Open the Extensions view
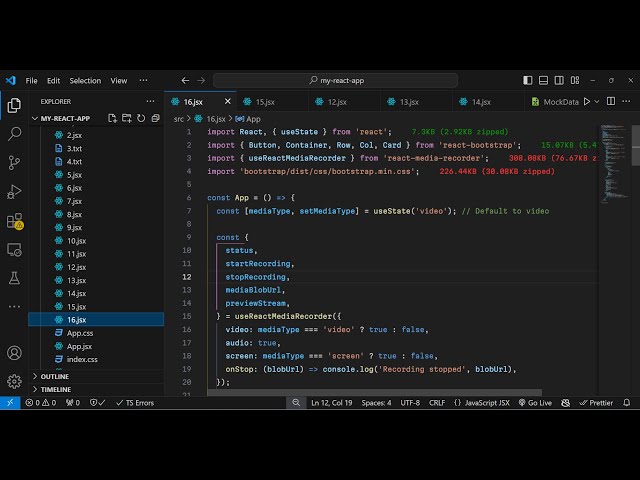Image resolution: width=640 pixels, height=480 pixels. pos(14,221)
